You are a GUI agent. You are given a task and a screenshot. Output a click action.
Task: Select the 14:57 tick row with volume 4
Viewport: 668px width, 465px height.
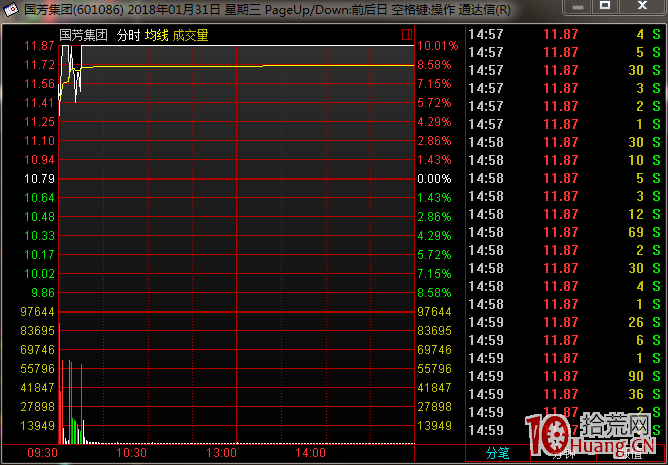click(x=565, y=34)
